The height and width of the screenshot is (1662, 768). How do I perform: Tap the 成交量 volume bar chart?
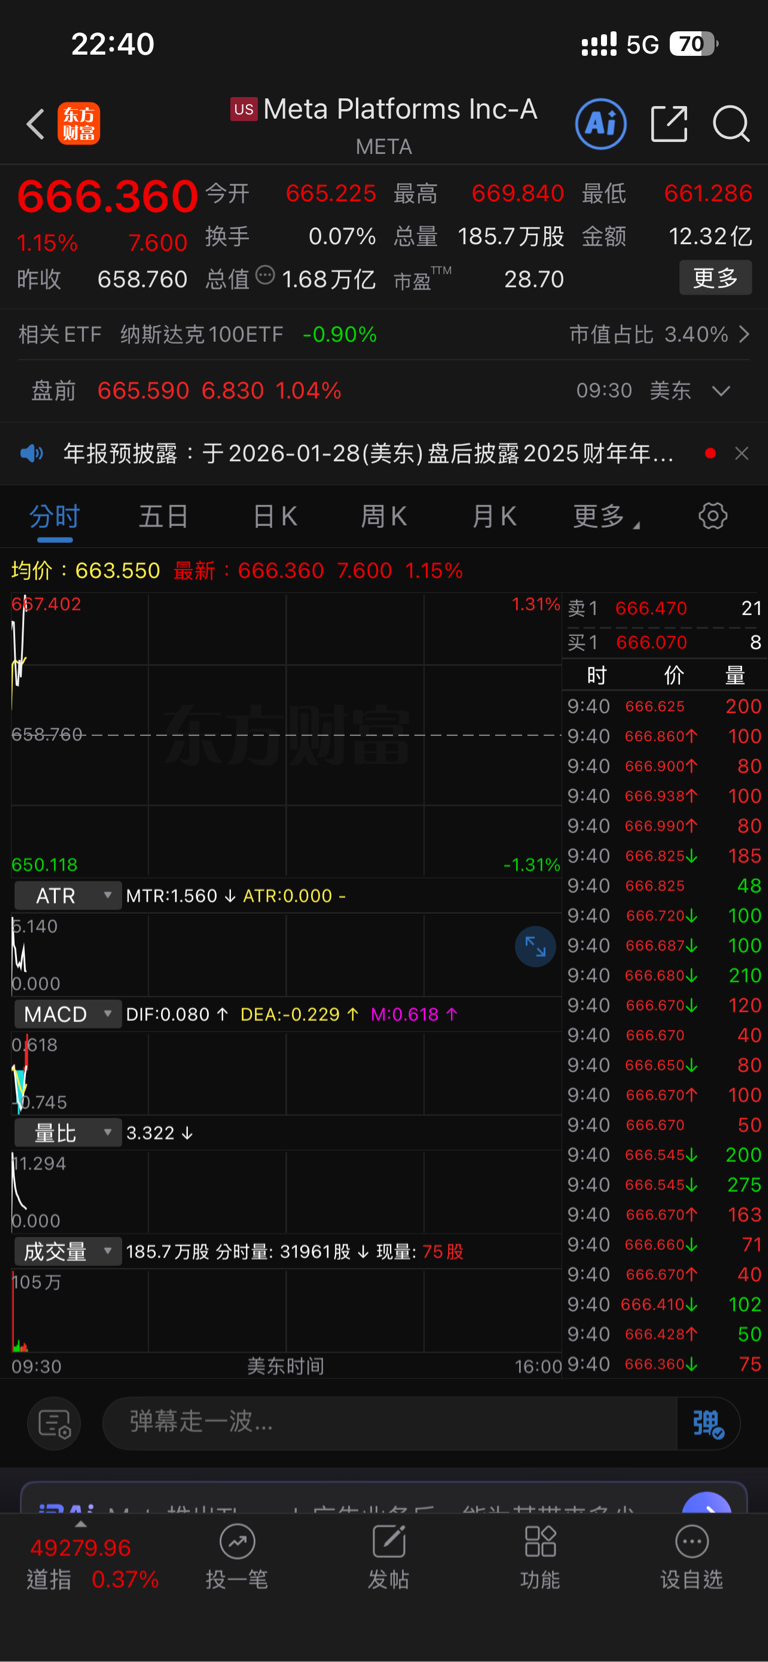[286, 1311]
